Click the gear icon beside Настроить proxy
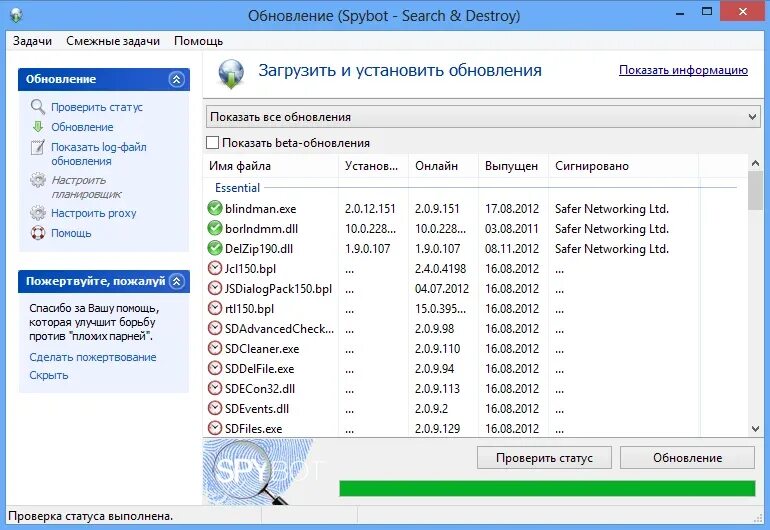770x530 pixels. (38, 213)
